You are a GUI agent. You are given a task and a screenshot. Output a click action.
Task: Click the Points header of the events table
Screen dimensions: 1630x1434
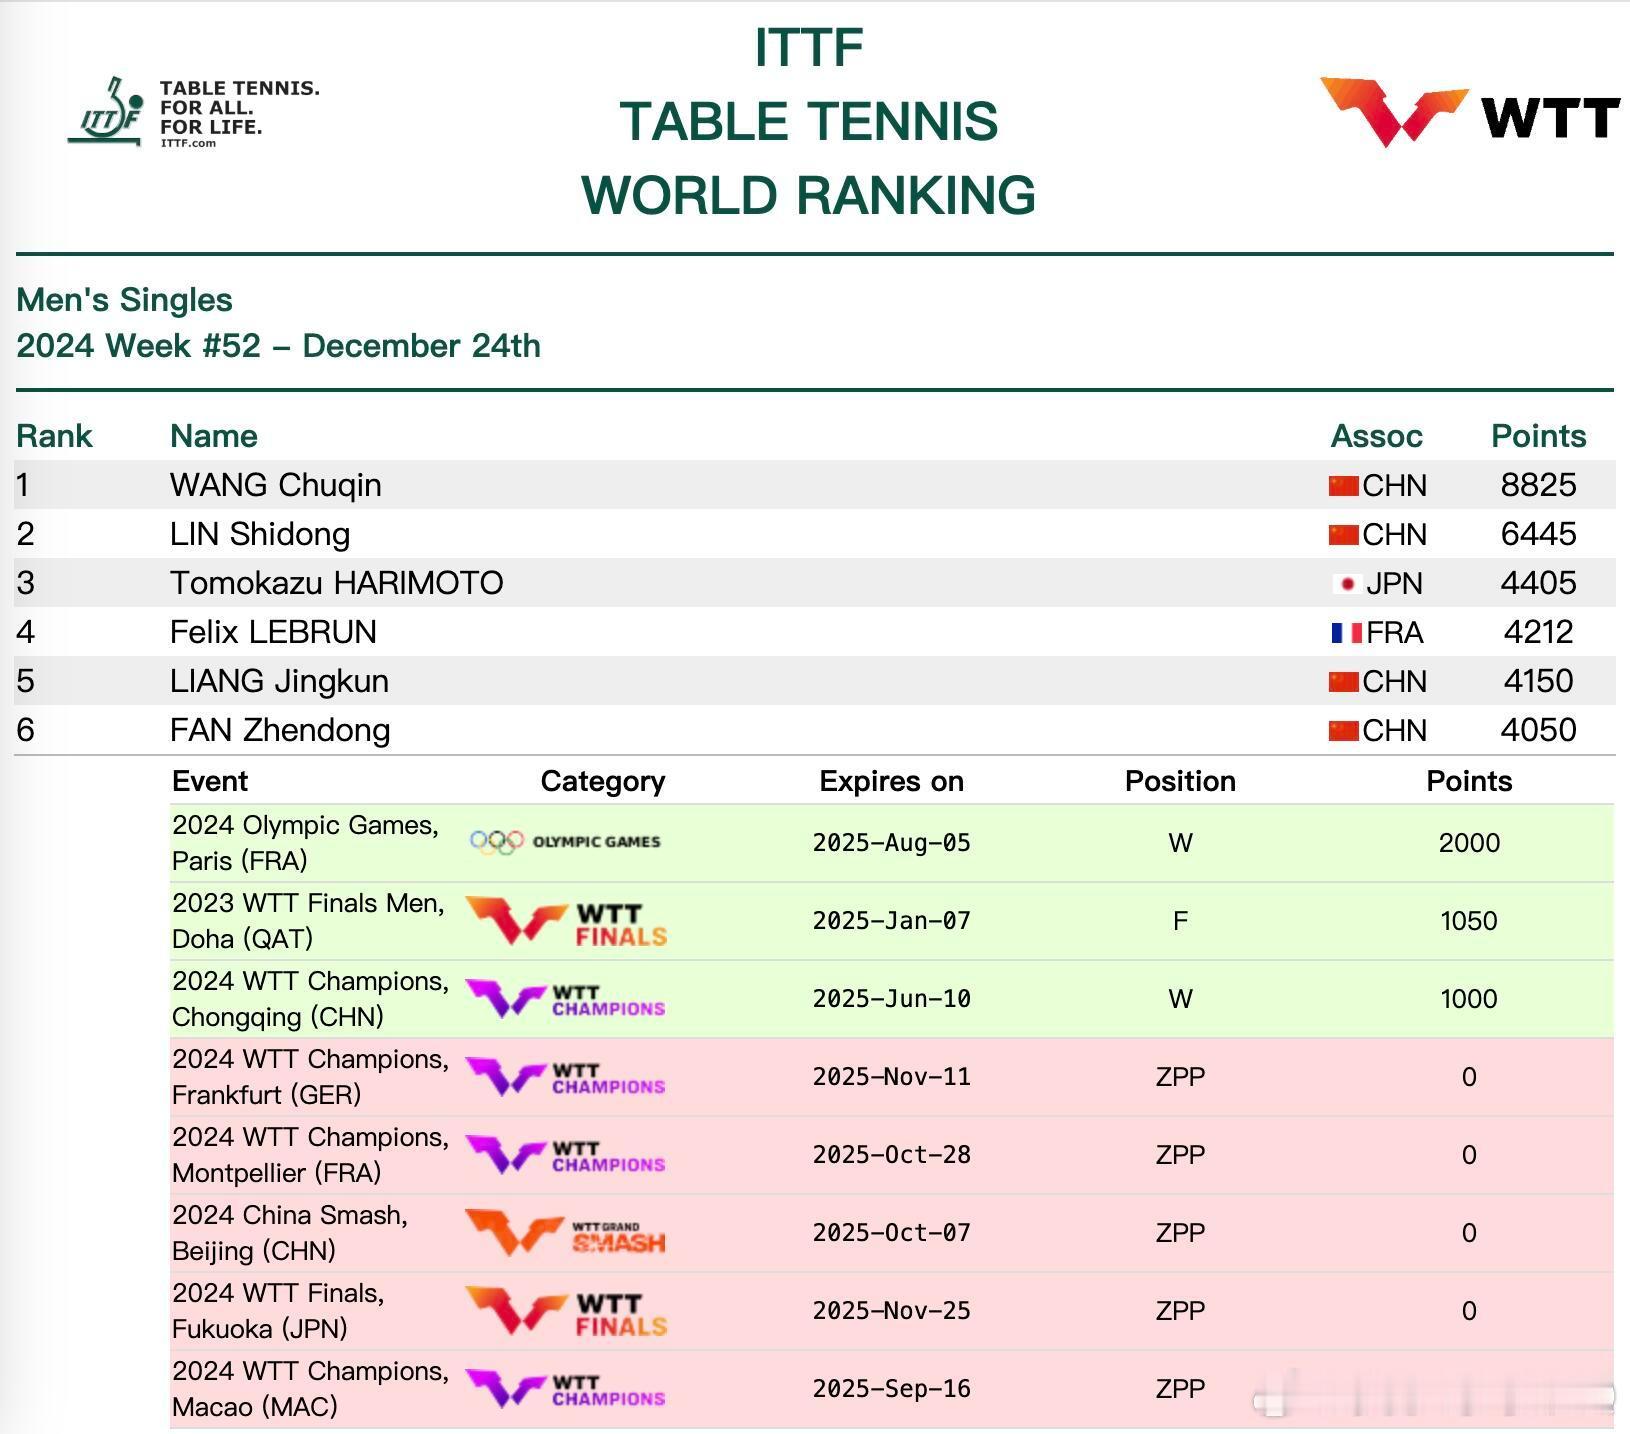click(x=1469, y=781)
